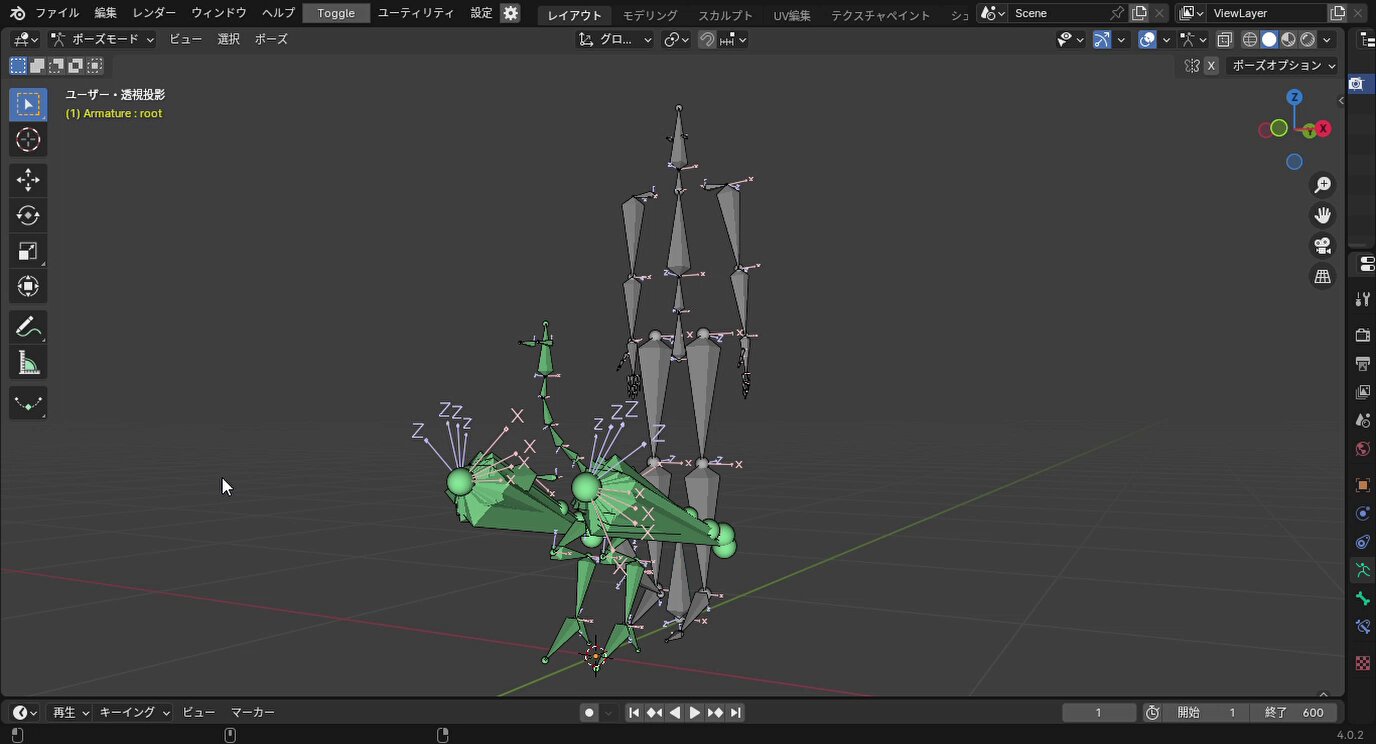Open the object visibility and selectability dropdown
Screen dimensions: 1376x744
(1071, 40)
